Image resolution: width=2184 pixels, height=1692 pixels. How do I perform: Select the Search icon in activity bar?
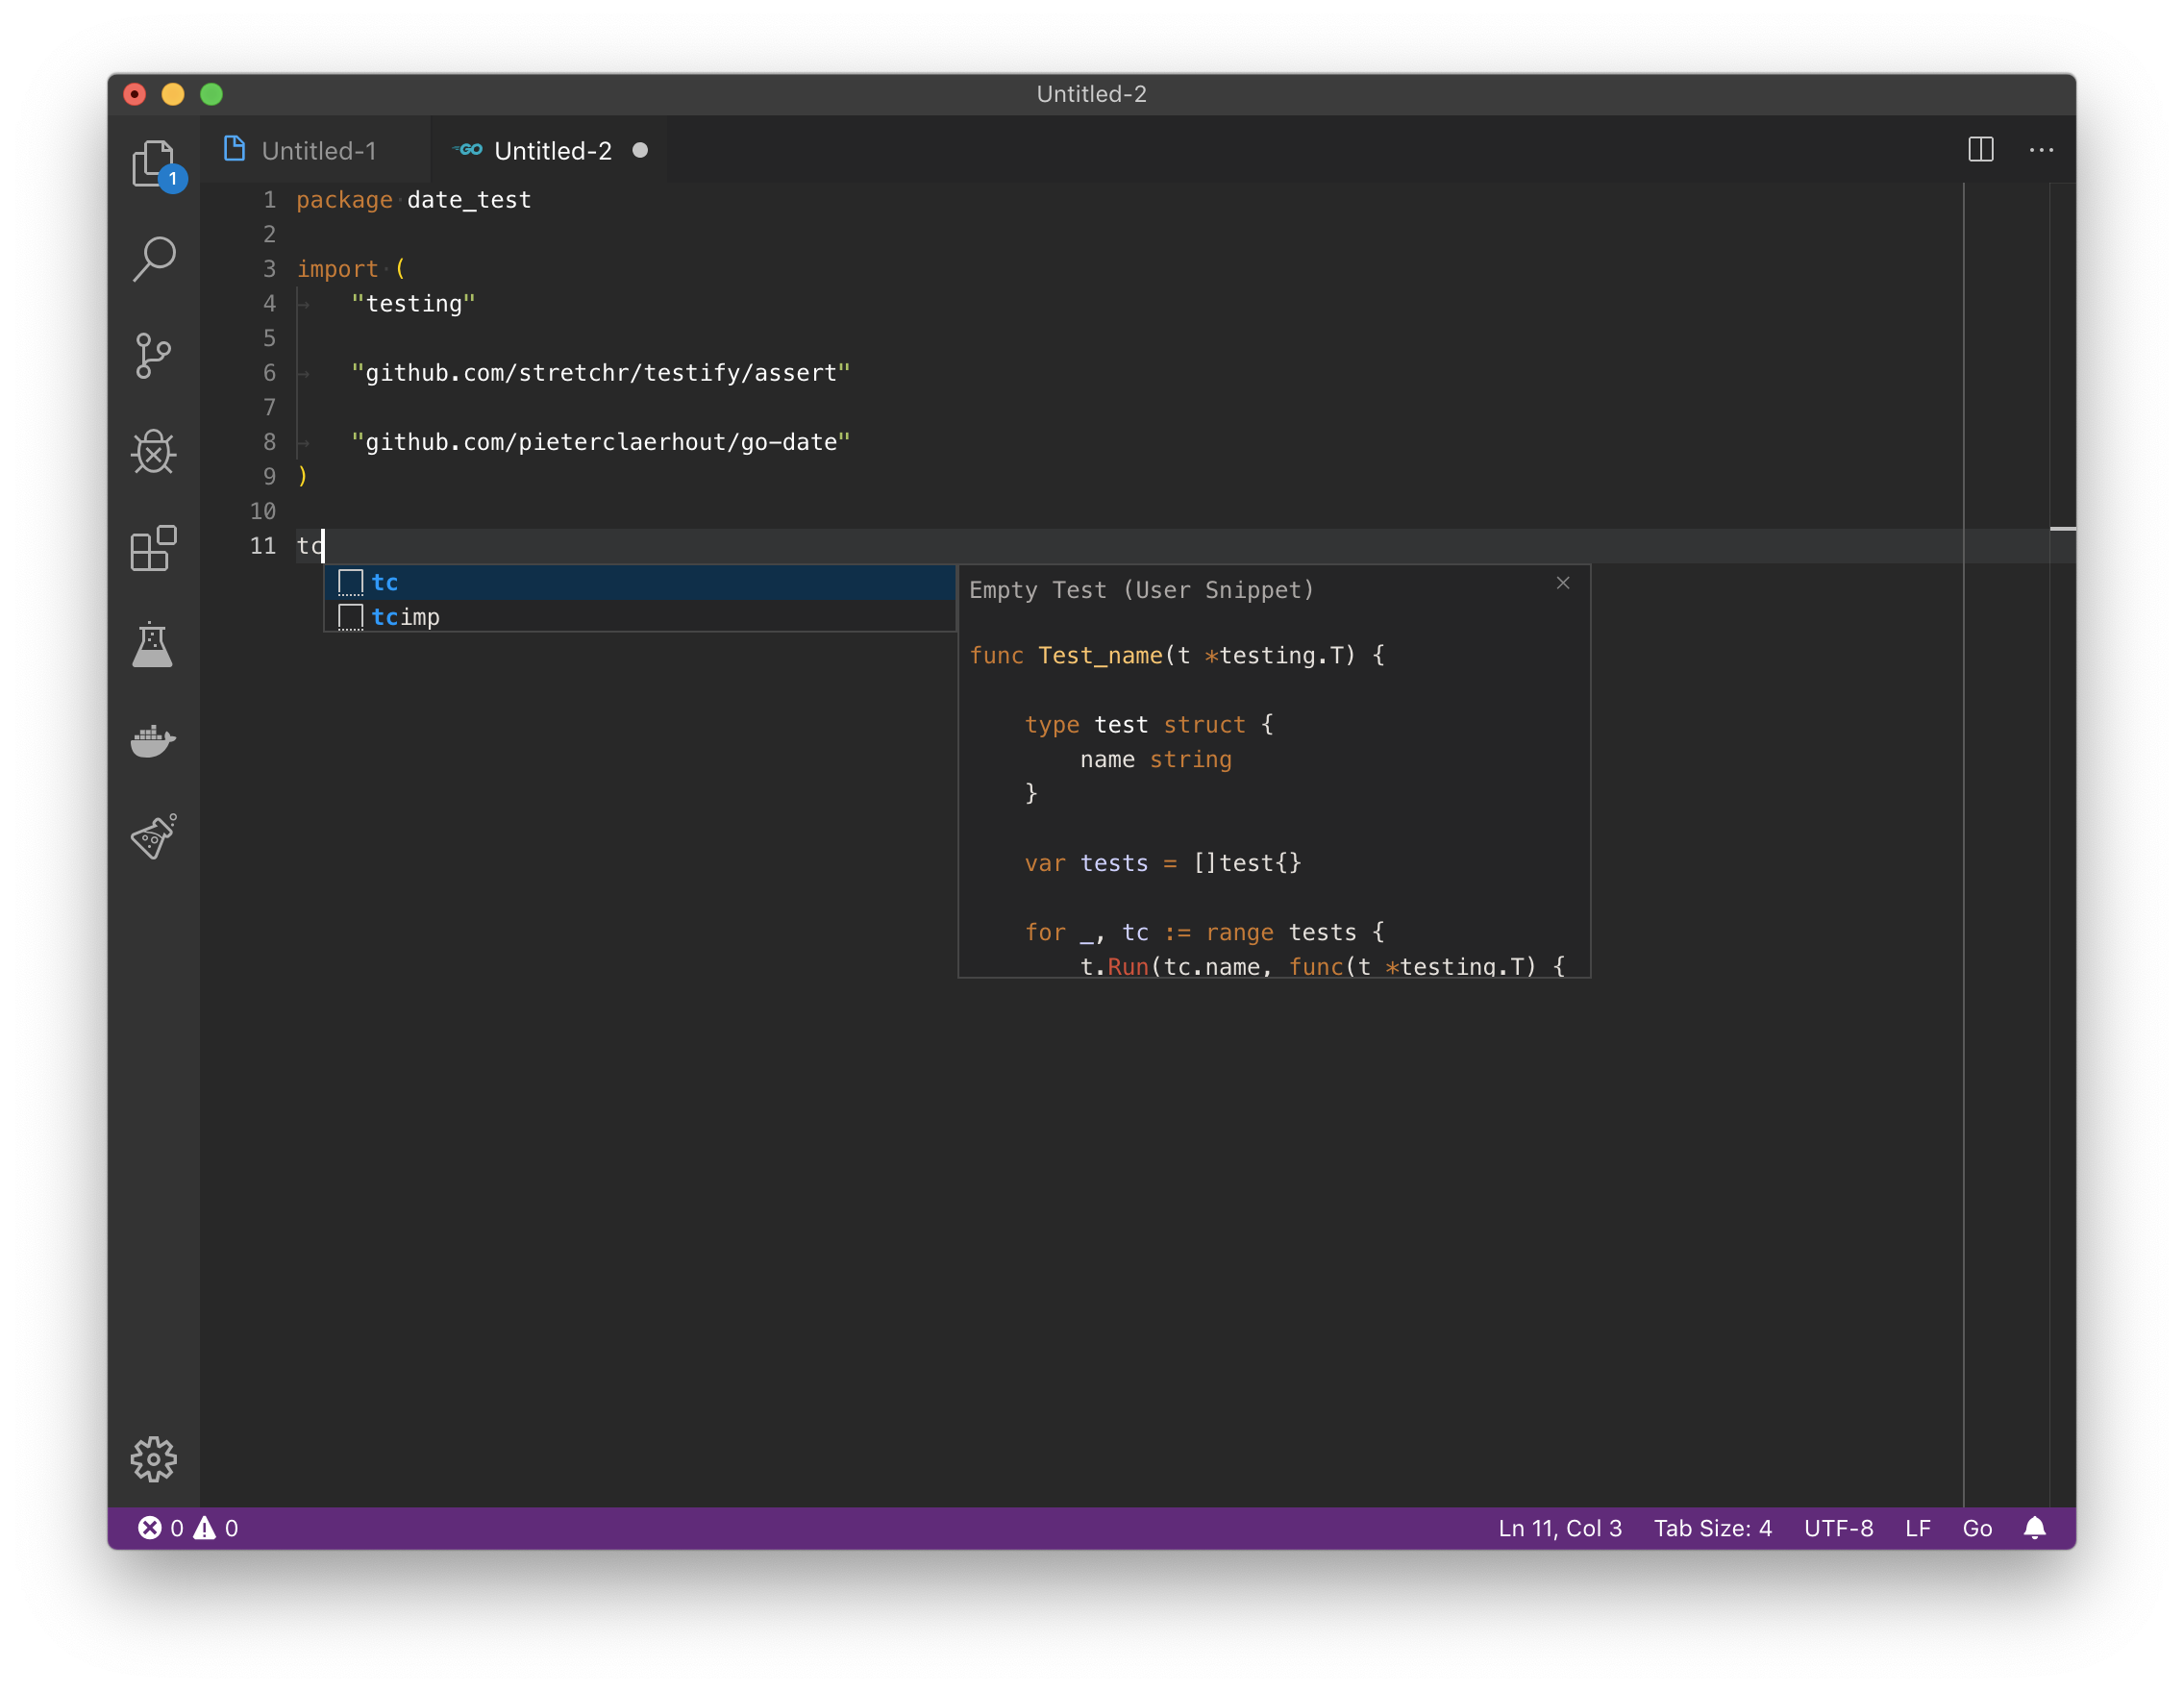156,259
